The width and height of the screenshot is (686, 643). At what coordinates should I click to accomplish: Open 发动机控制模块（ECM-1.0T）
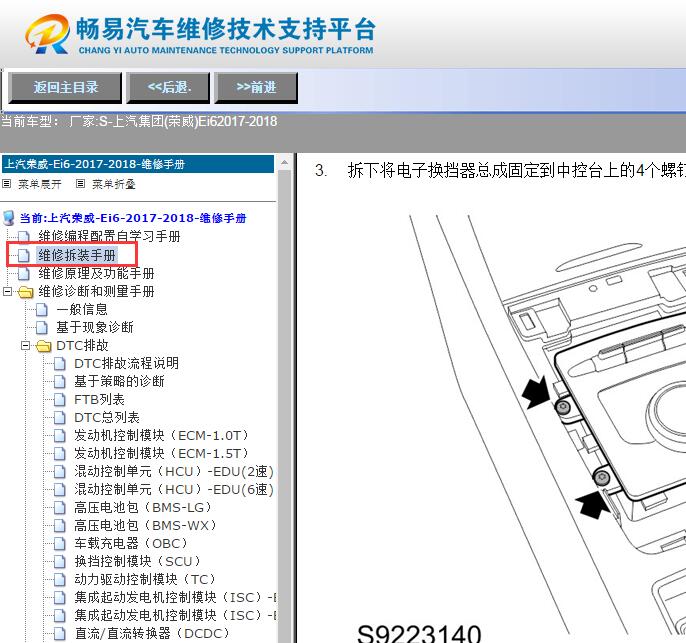coord(162,435)
